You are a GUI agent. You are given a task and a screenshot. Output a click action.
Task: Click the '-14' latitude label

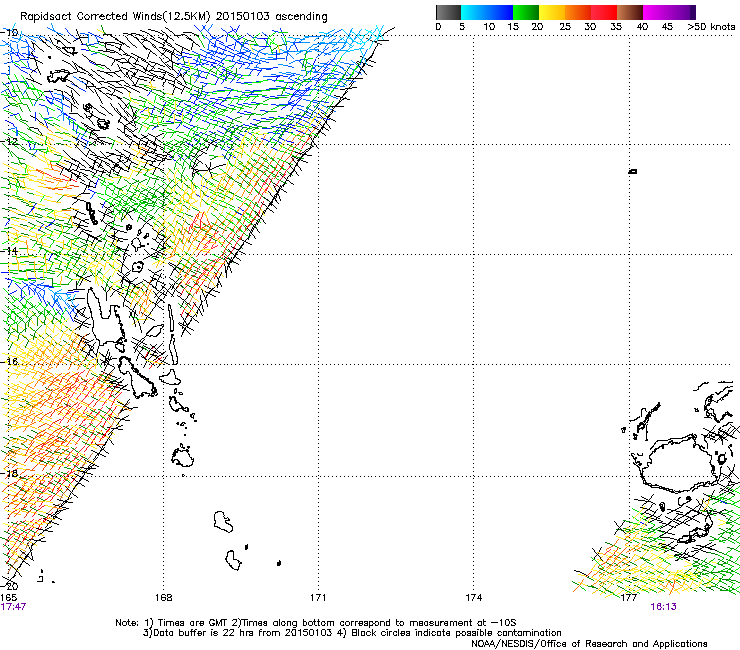click(x=10, y=251)
